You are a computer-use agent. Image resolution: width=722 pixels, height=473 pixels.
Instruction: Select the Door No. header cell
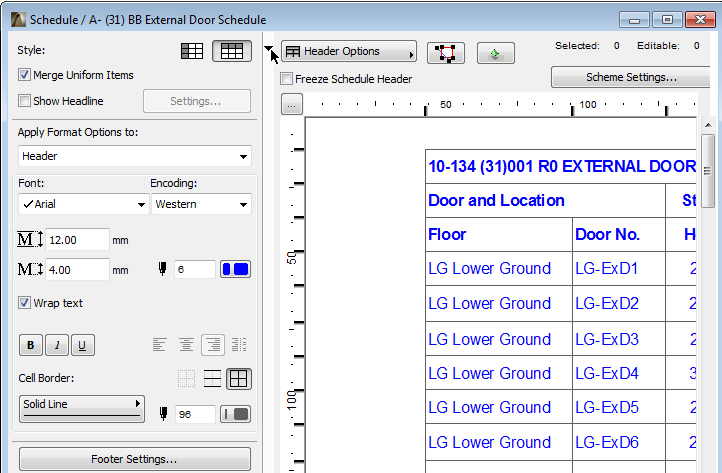click(619, 234)
